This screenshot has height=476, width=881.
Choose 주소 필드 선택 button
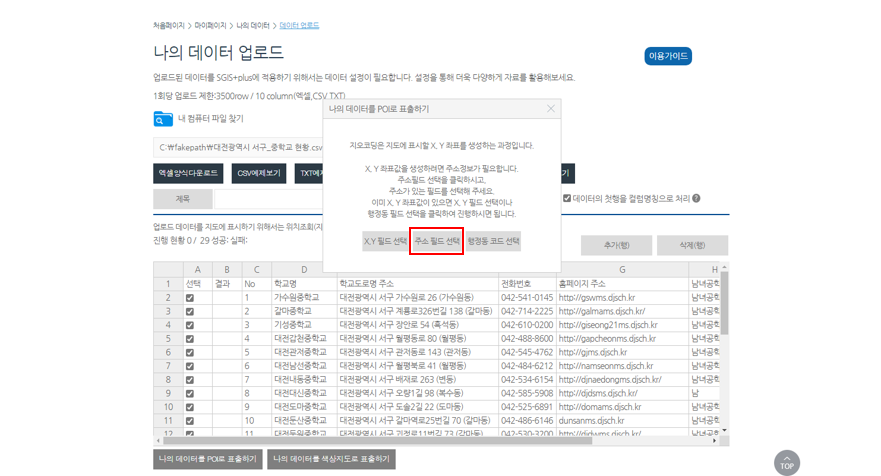click(x=437, y=241)
